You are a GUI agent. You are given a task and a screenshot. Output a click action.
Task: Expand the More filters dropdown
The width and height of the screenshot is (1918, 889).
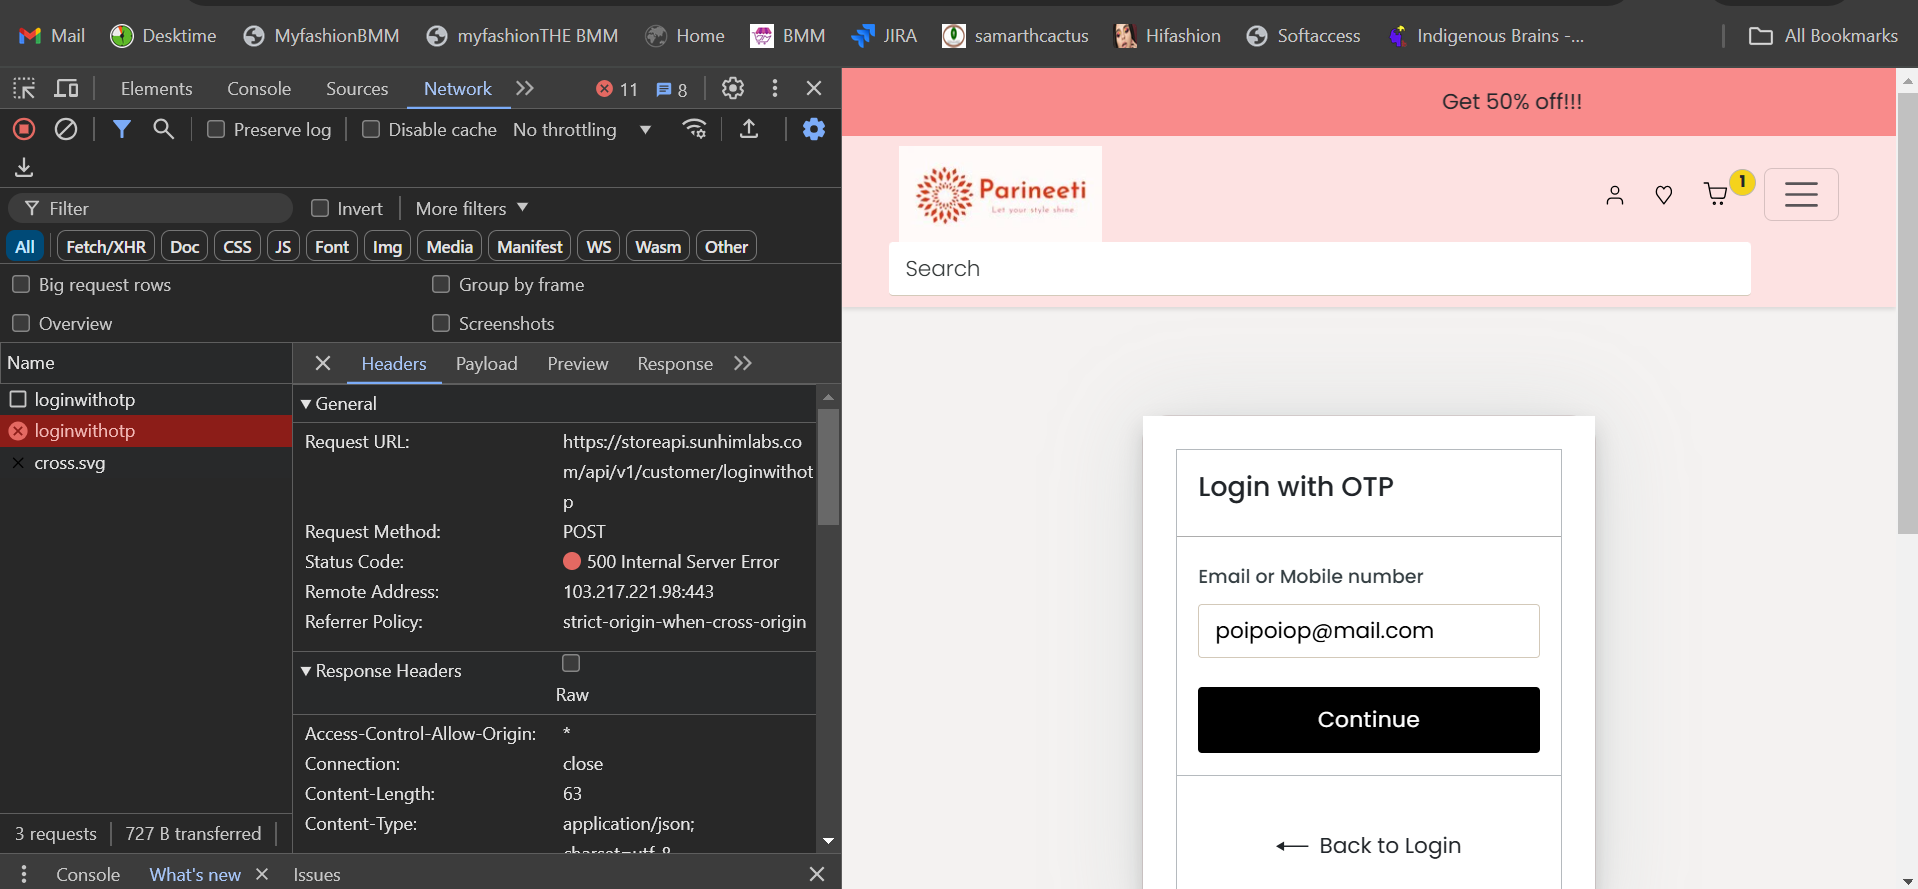pyautogui.click(x=471, y=208)
